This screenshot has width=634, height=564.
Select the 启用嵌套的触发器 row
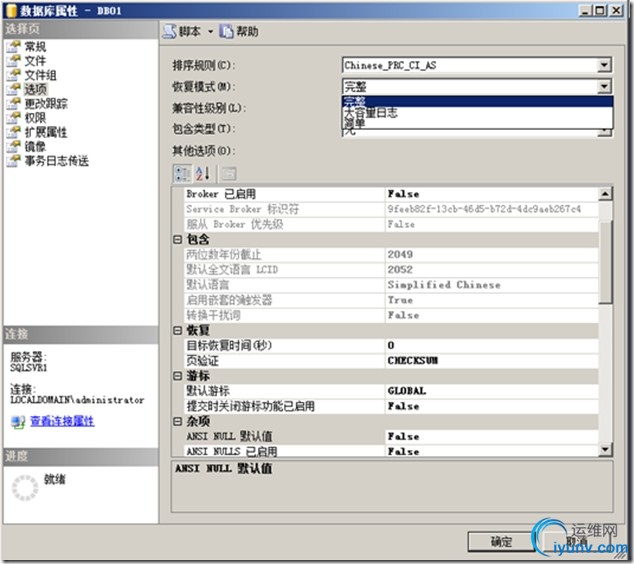click(x=391, y=300)
